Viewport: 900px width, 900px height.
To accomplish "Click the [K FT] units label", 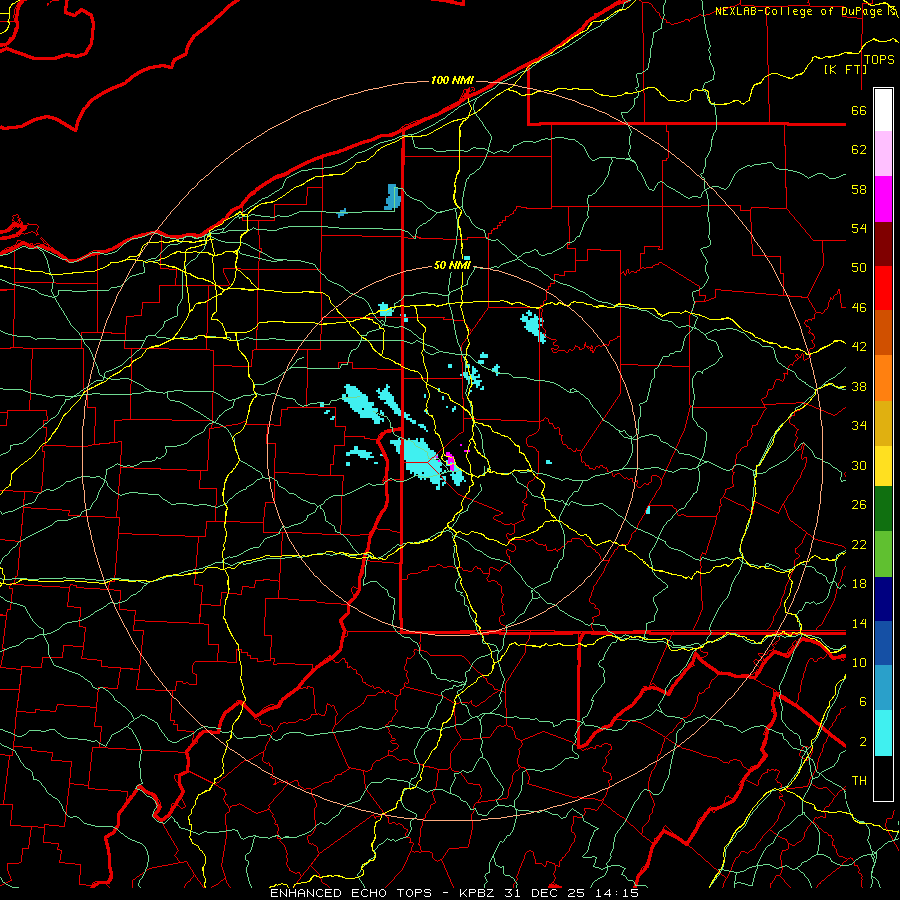I will coord(845,69).
